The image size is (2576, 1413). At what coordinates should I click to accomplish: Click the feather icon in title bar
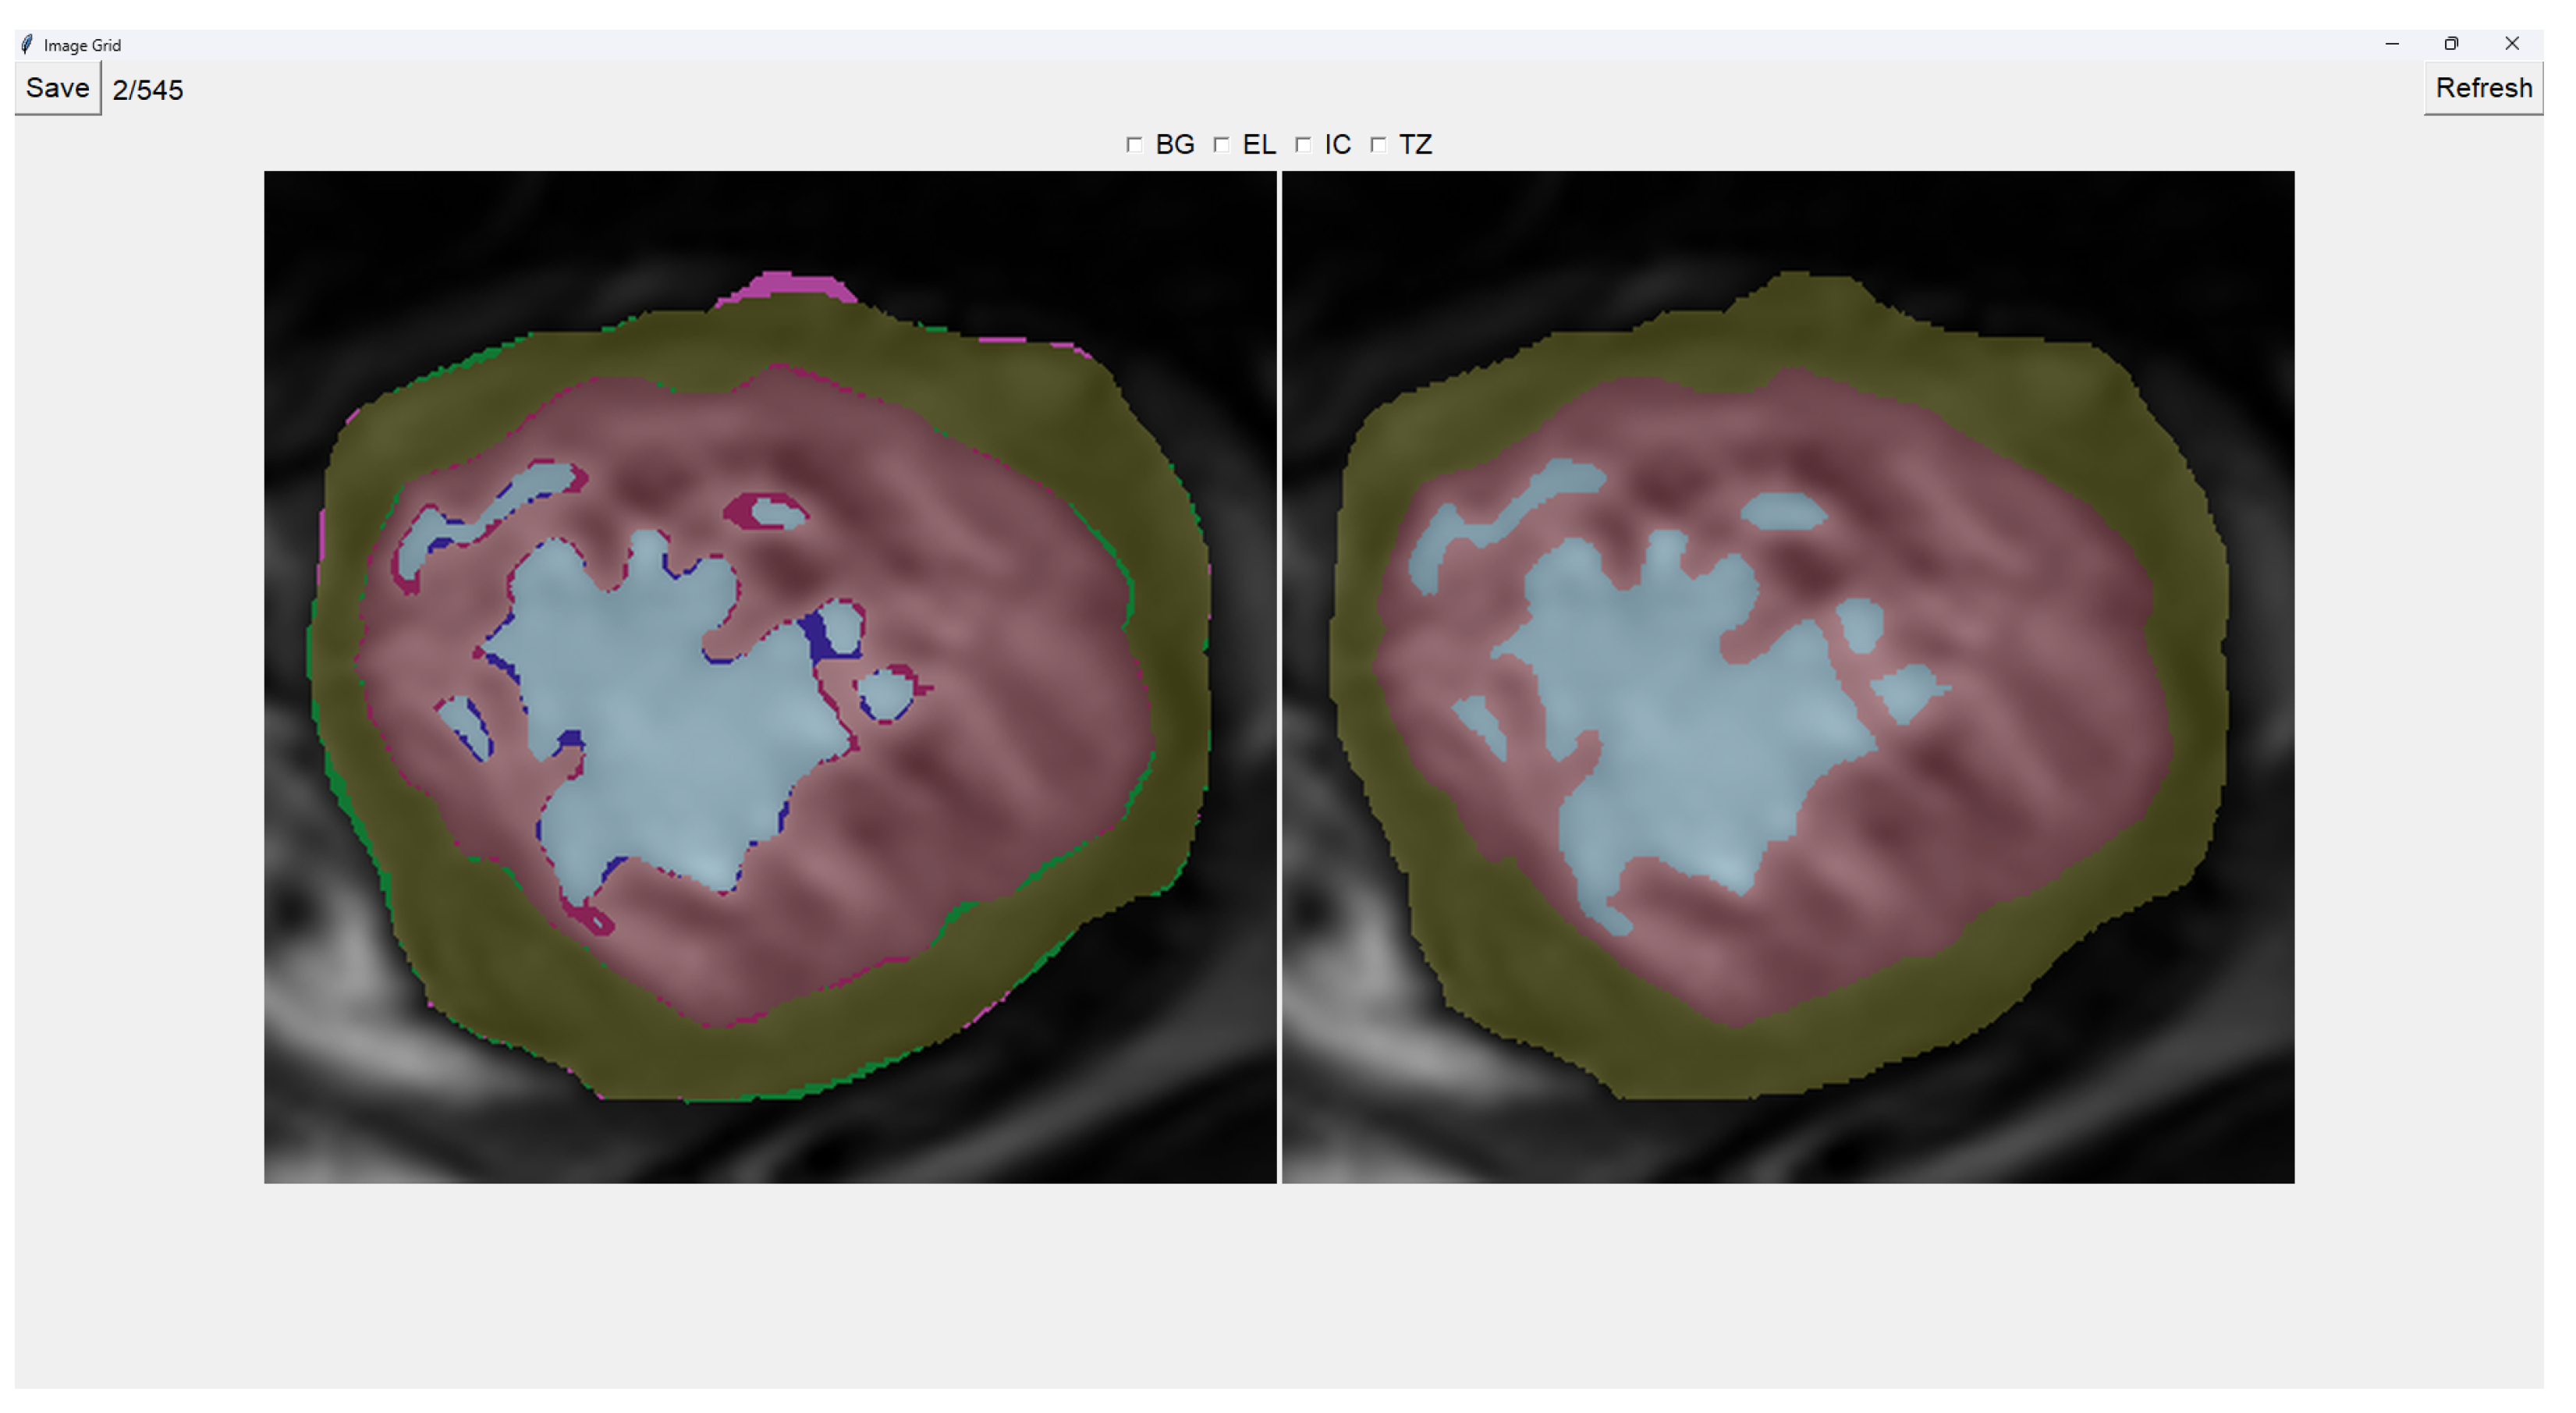27,44
